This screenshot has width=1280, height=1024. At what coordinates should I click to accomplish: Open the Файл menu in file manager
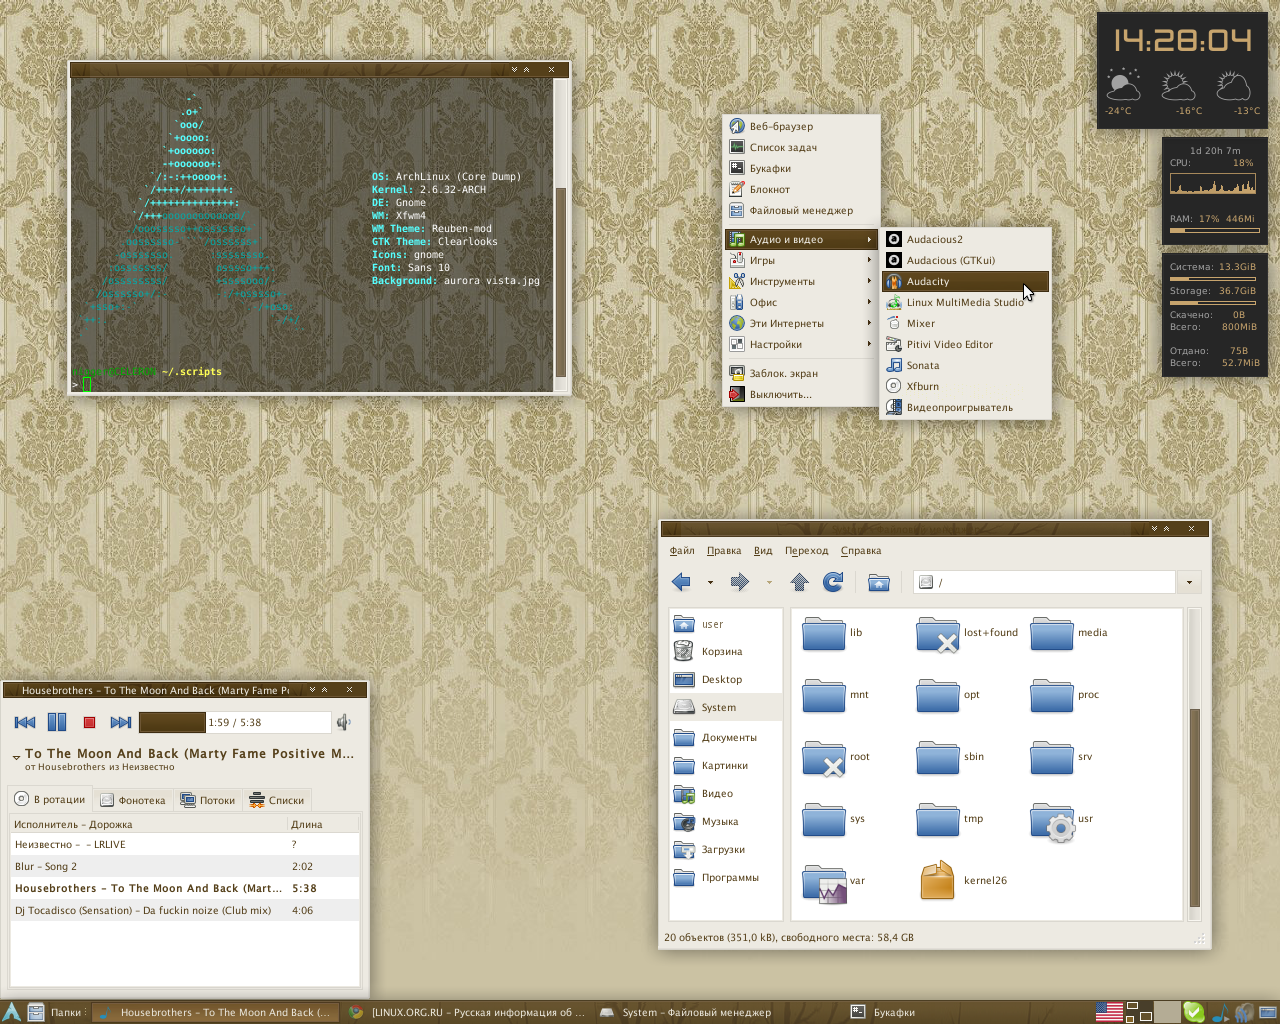pos(682,550)
